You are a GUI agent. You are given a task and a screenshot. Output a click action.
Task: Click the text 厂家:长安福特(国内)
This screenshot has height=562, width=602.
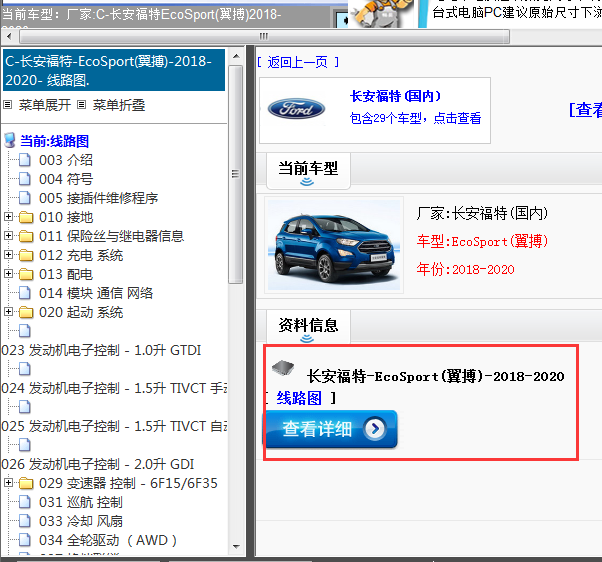[x=482, y=213]
